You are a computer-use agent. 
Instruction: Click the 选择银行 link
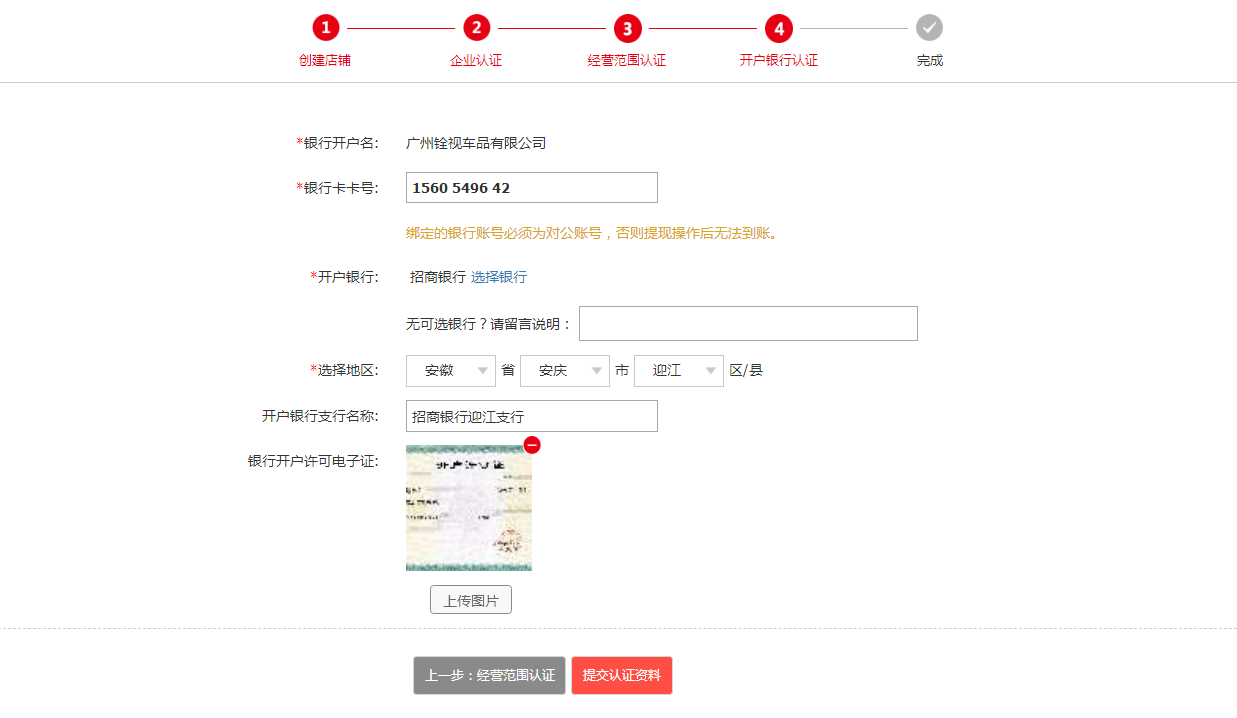click(499, 277)
